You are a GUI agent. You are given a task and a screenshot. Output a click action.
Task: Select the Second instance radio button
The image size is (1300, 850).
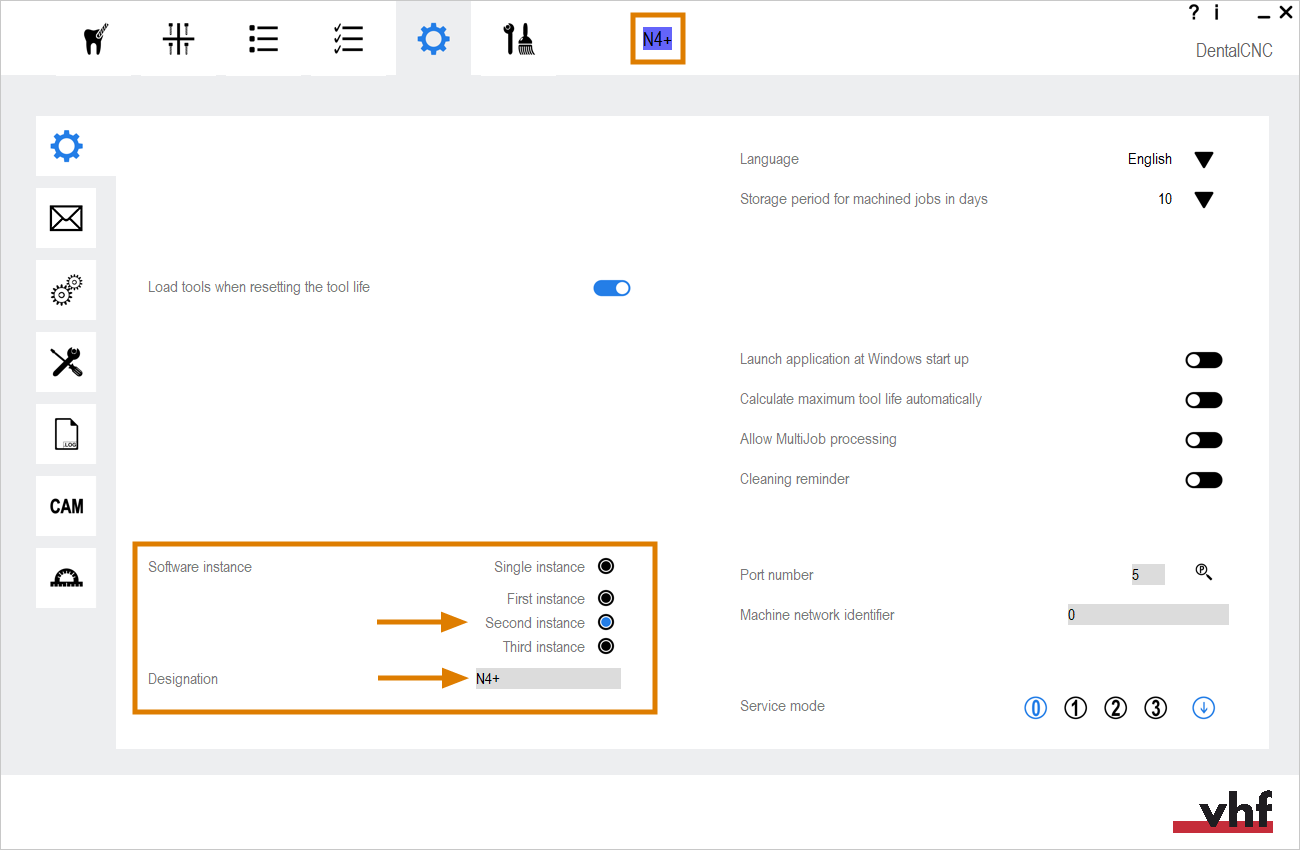click(605, 622)
